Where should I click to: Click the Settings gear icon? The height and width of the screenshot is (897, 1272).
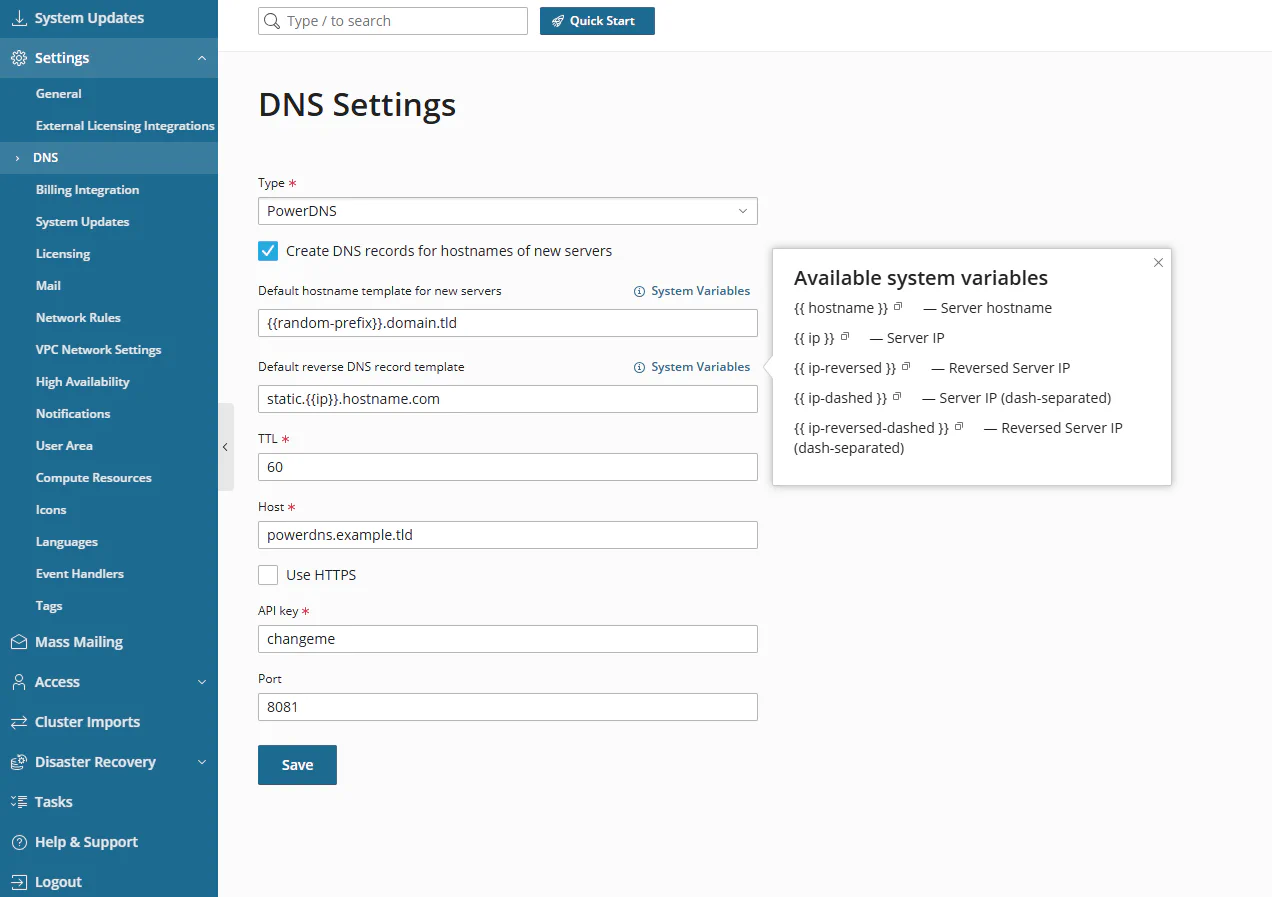point(19,58)
